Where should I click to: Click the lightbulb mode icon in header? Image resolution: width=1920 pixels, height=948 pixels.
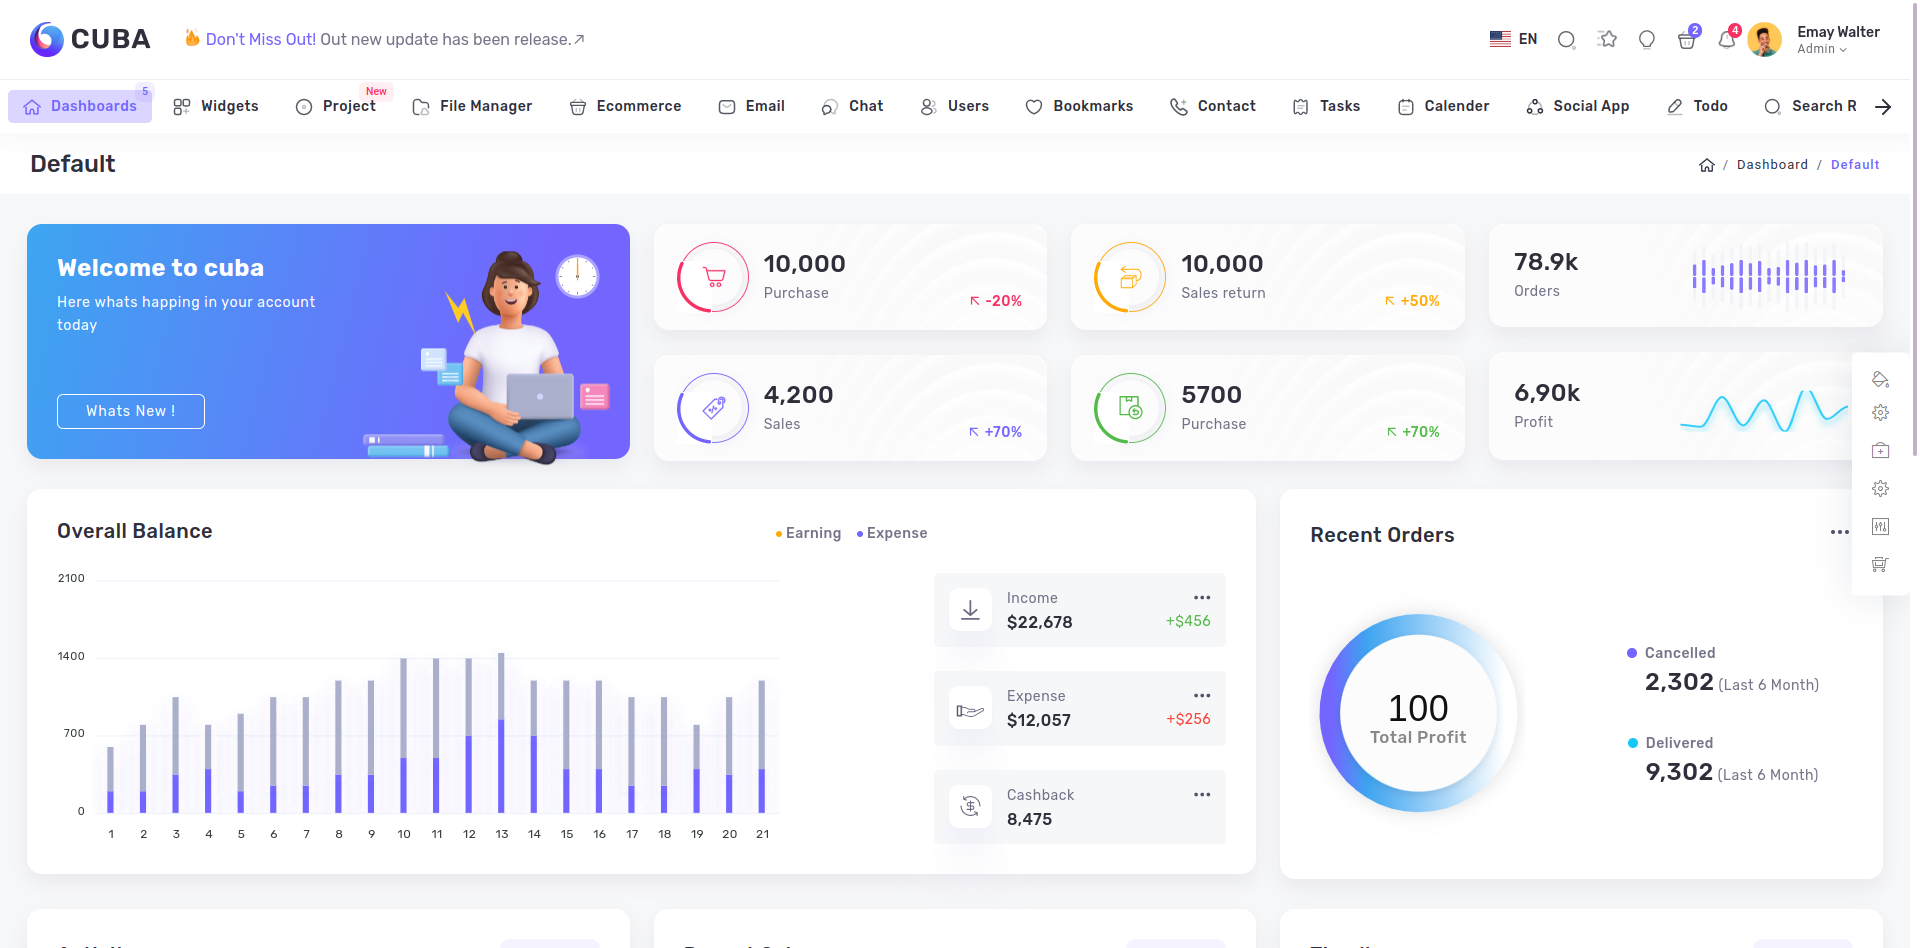click(1647, 39)
